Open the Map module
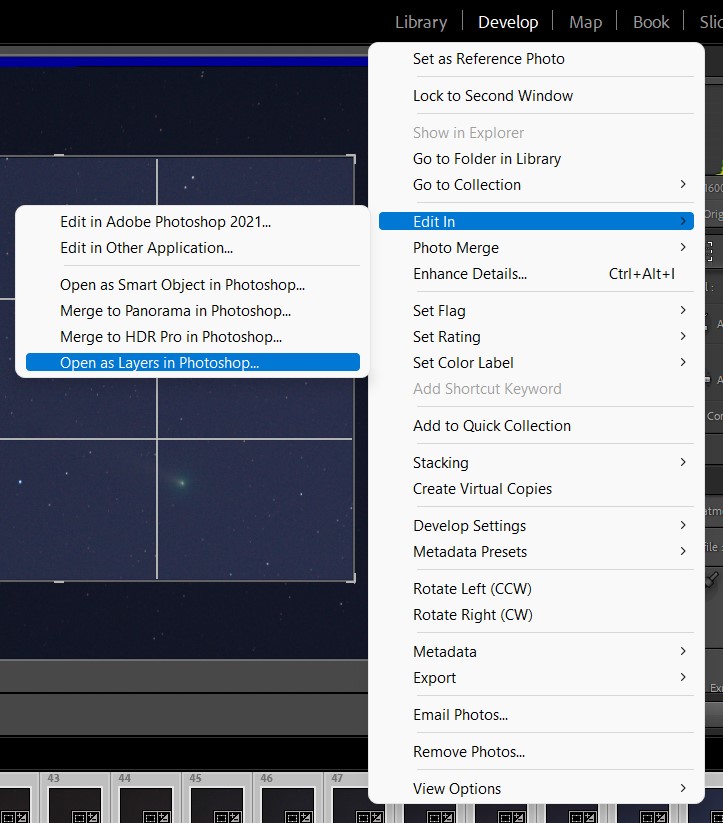 (585, 22)
